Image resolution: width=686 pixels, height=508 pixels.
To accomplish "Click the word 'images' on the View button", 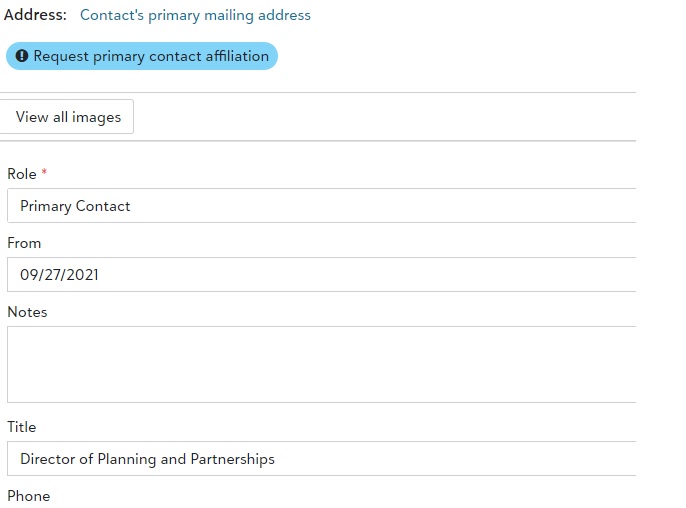I will (x=96, y=117).
